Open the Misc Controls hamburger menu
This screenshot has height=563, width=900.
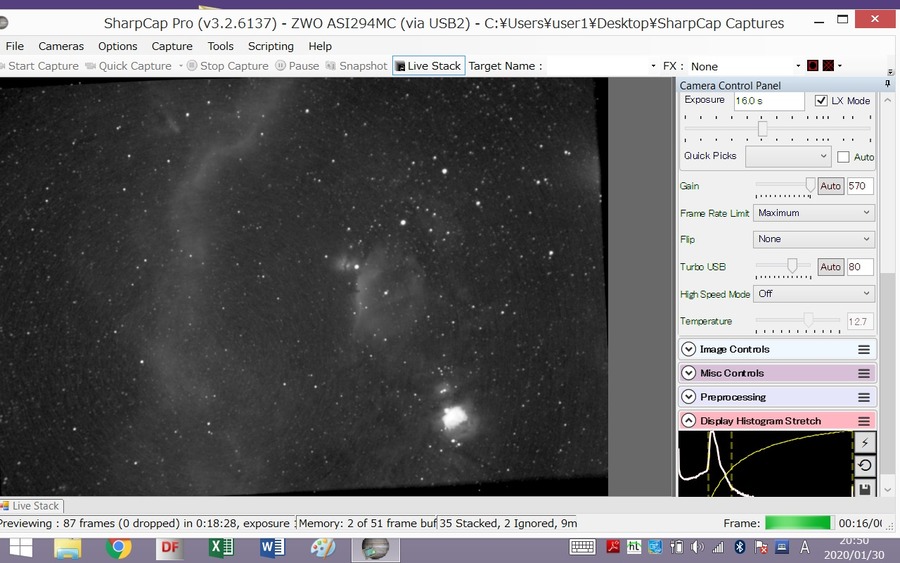pyautogui.click(x=864, y=374)
